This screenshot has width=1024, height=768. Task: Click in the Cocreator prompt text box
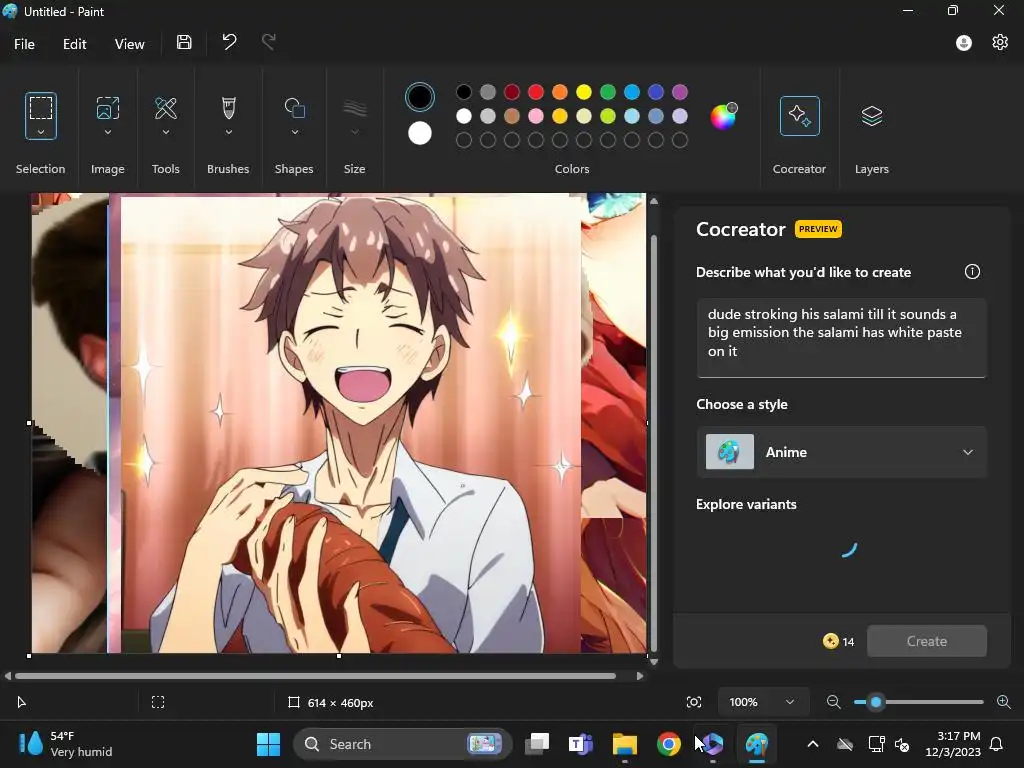coord(842,338)
